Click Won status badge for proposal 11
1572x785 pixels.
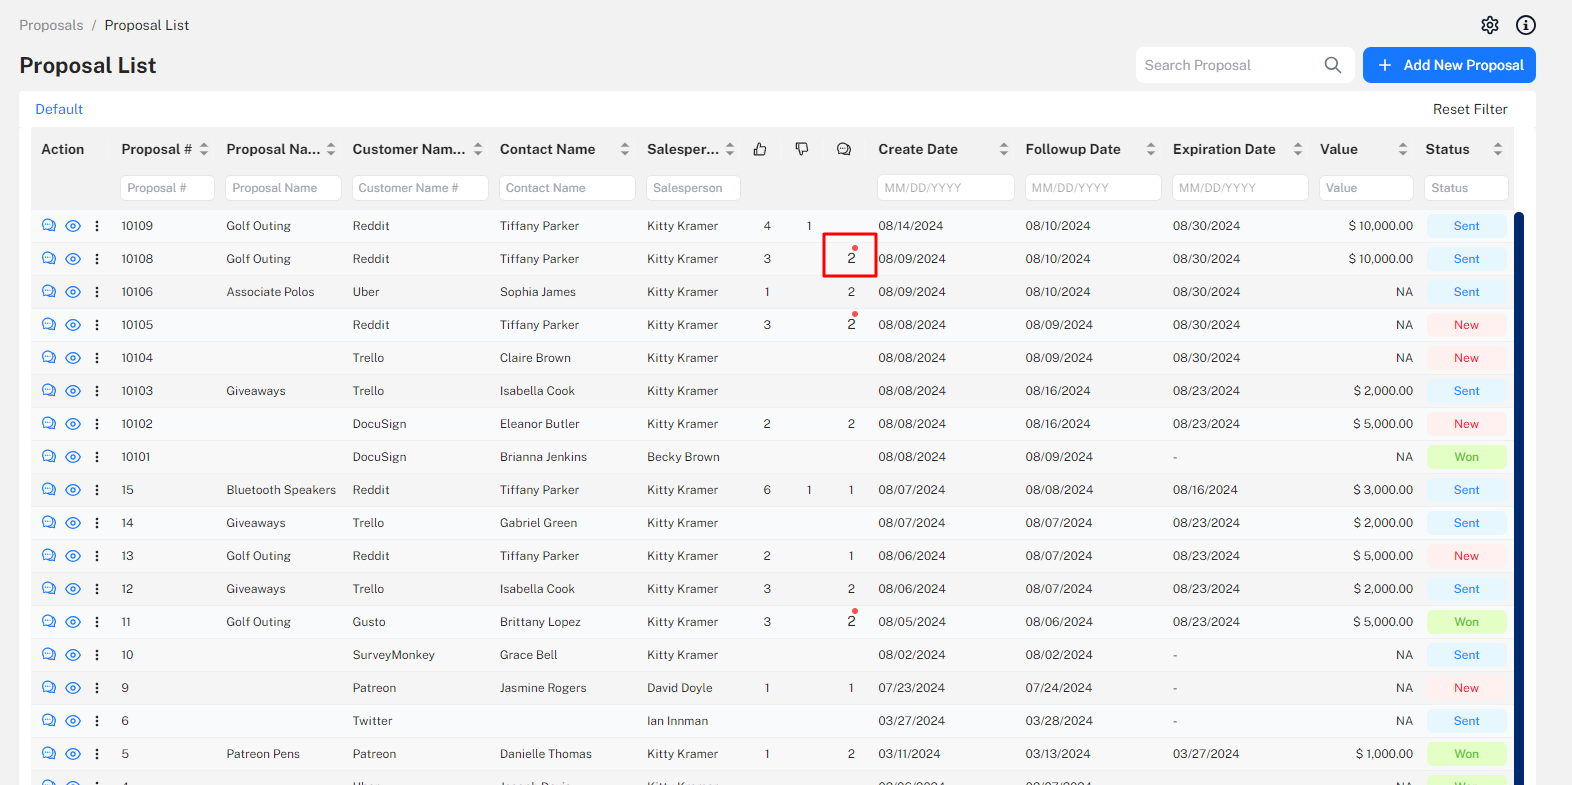[x=1466, y=622]
